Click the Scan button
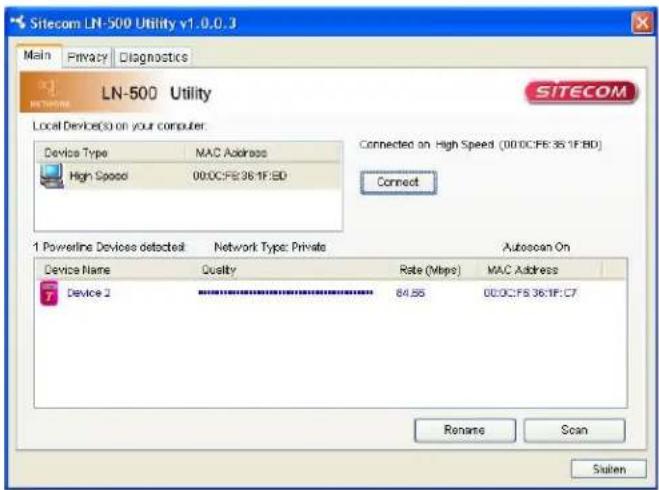This screenshot has height=490, width=659. point(574,430)
